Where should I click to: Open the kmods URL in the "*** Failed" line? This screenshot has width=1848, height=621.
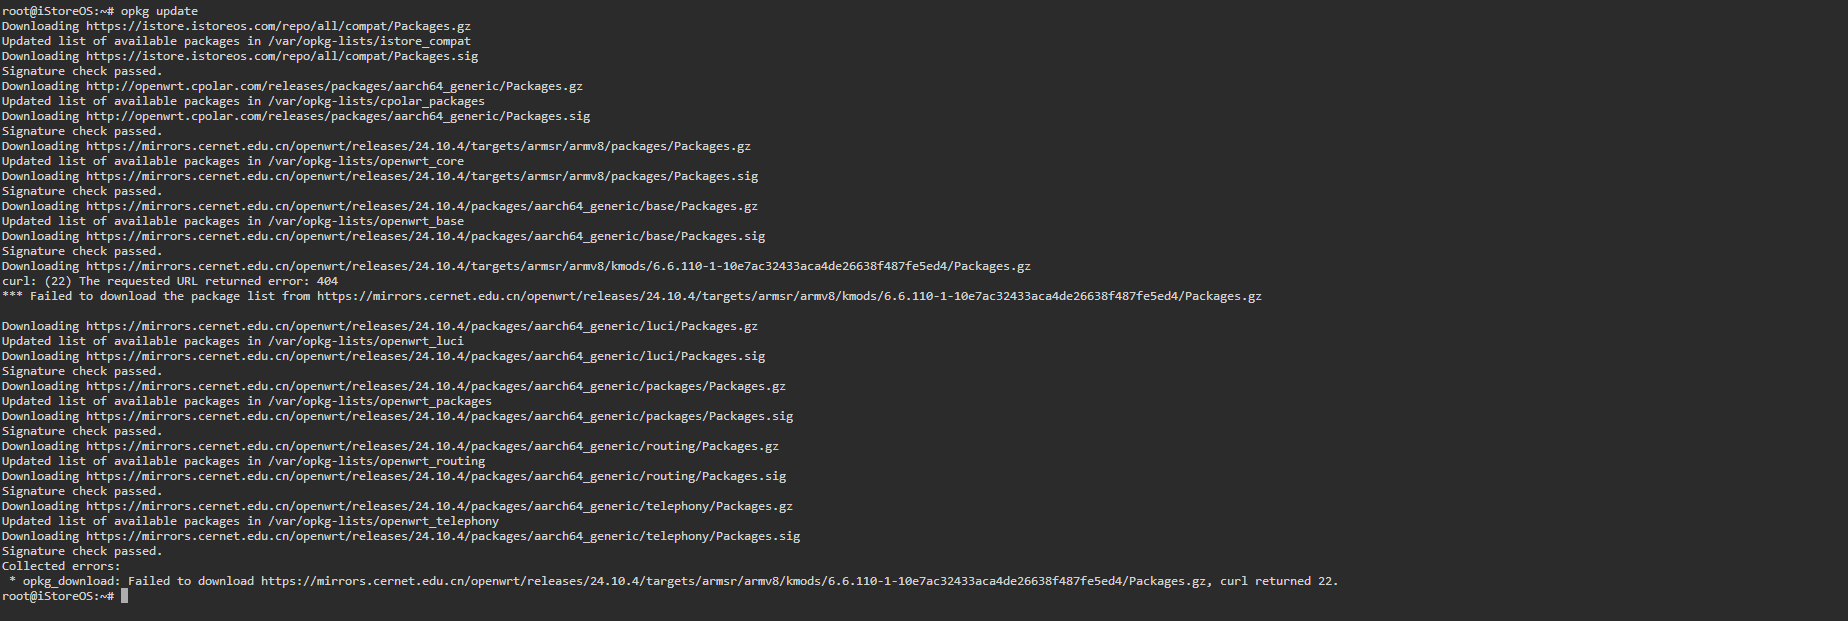click(x=789, y=296)
